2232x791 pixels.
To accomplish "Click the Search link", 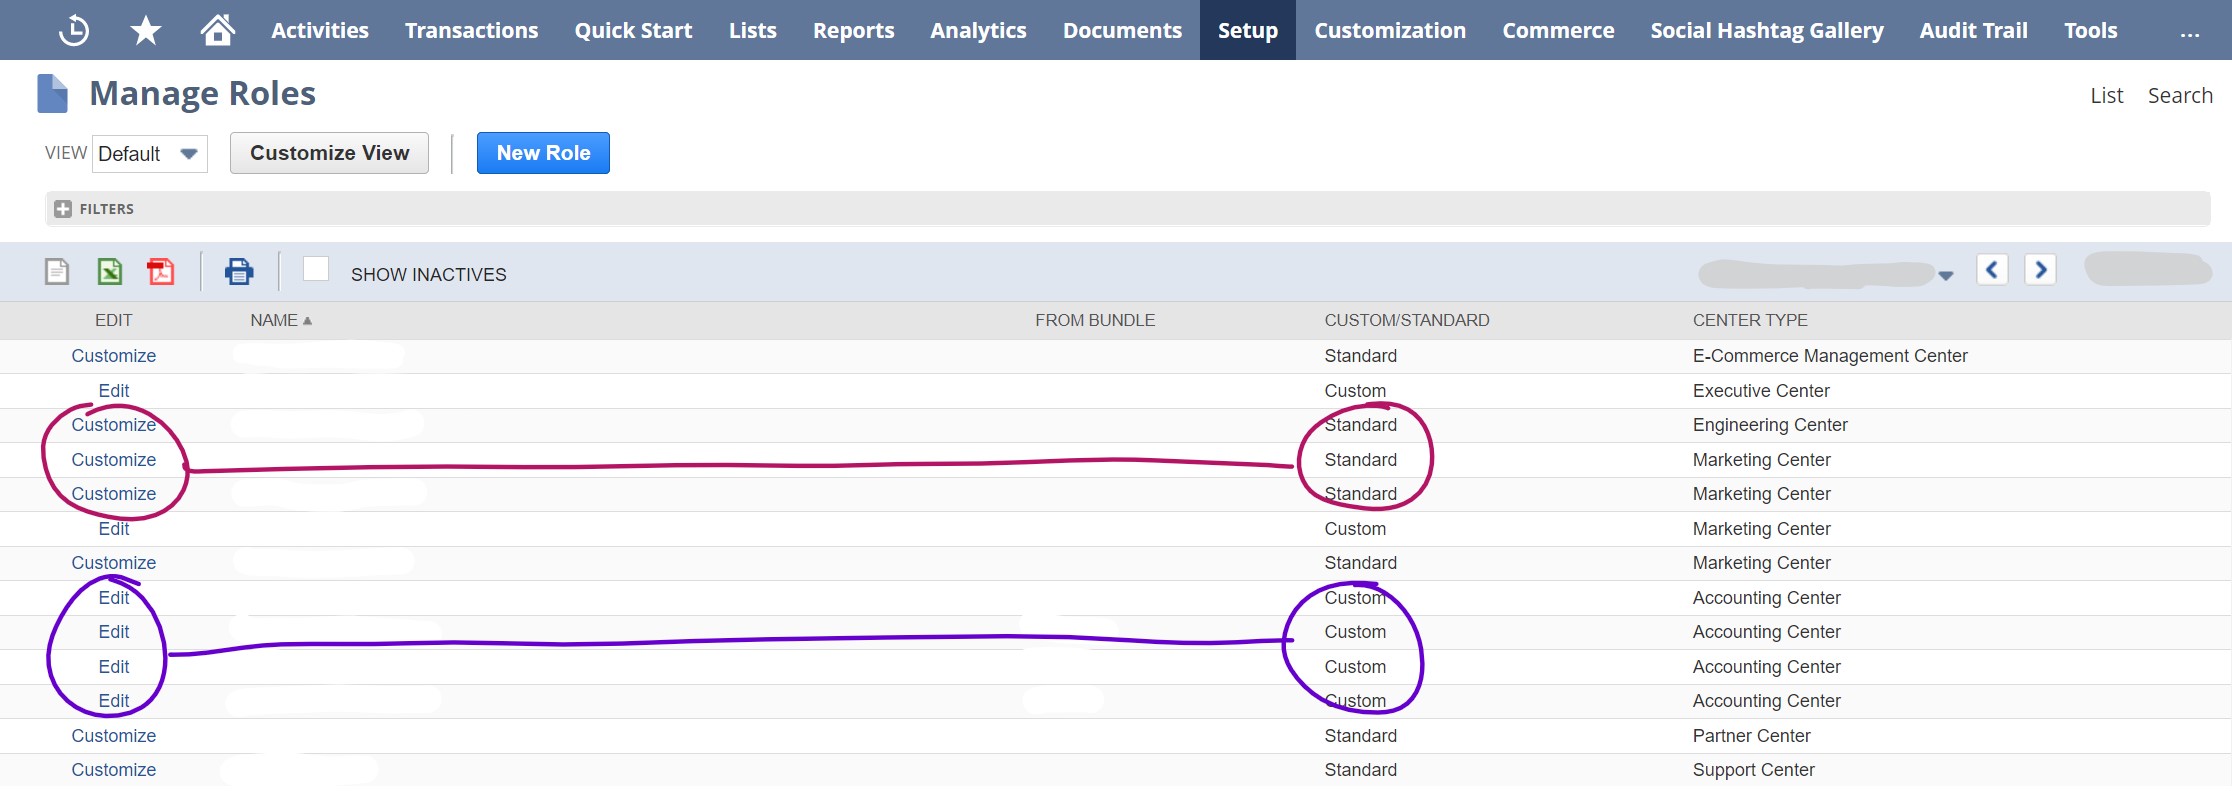I will coord(2180,95).
